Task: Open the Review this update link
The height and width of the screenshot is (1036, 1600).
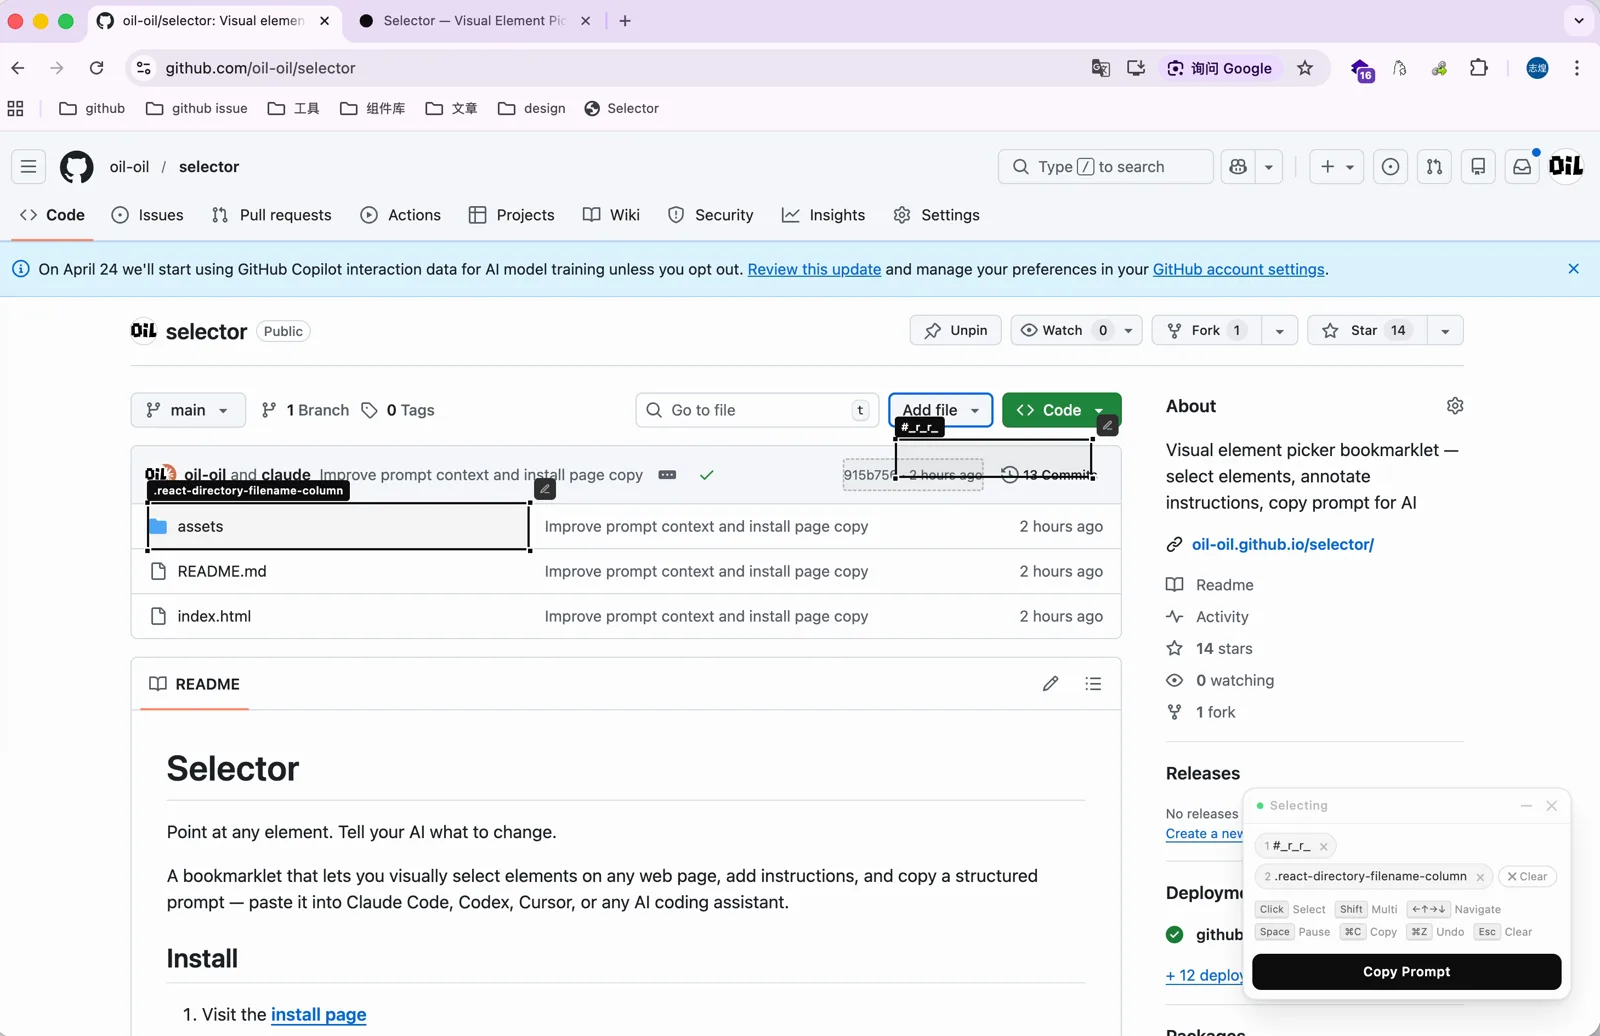Action: (814, 269)
